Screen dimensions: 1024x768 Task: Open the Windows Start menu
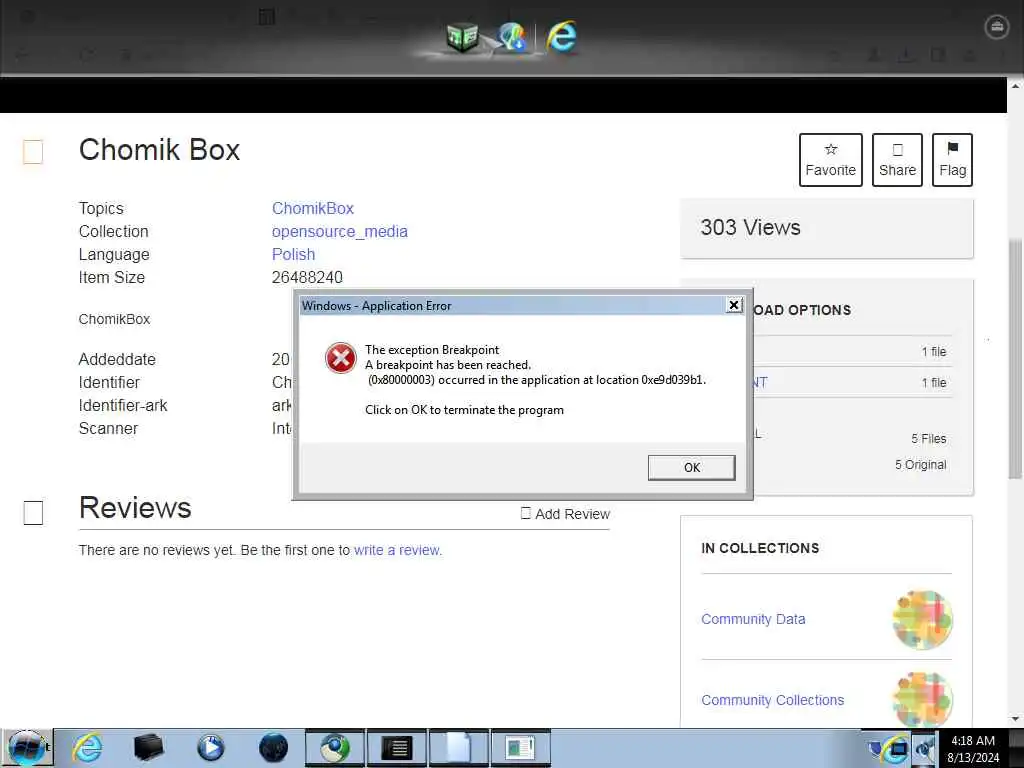click(27, 748)
